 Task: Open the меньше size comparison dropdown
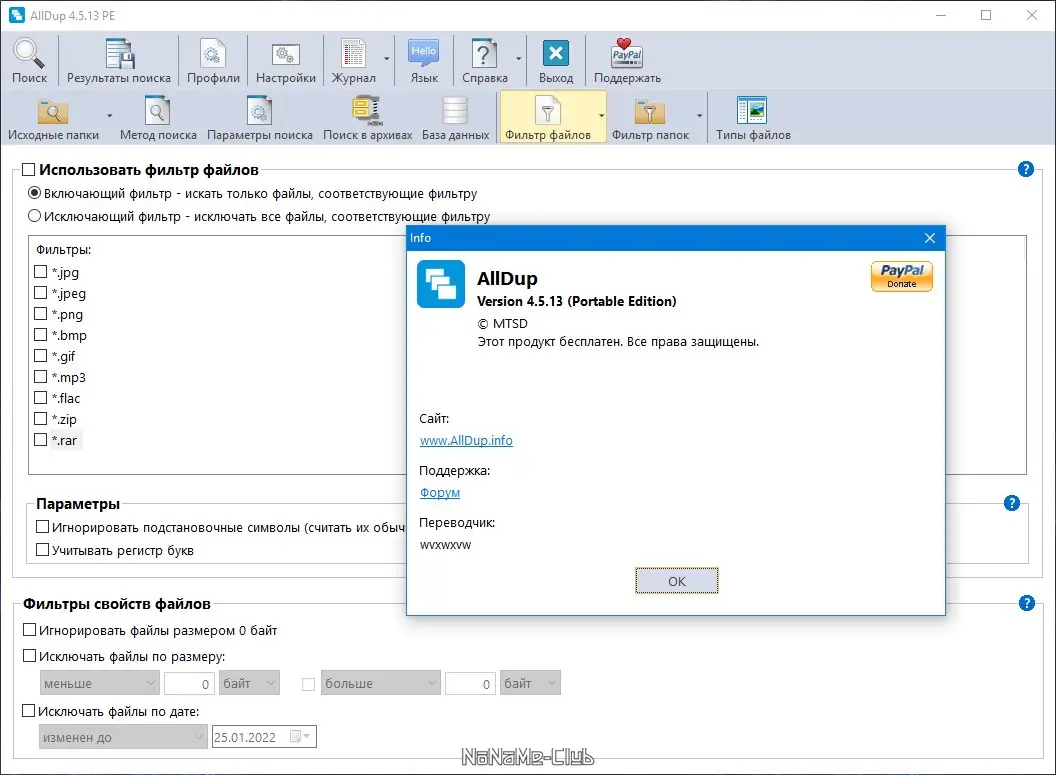pyautogui.click(x=100, y=683)
